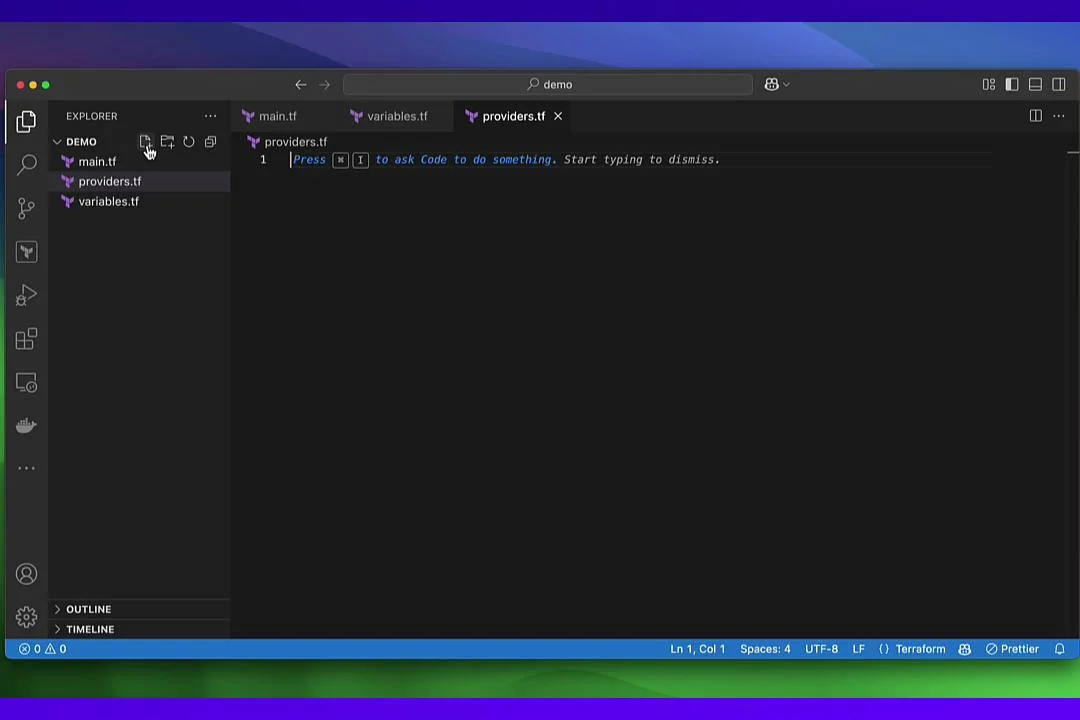Open the Copilot dropdown chevron menu

787,85
